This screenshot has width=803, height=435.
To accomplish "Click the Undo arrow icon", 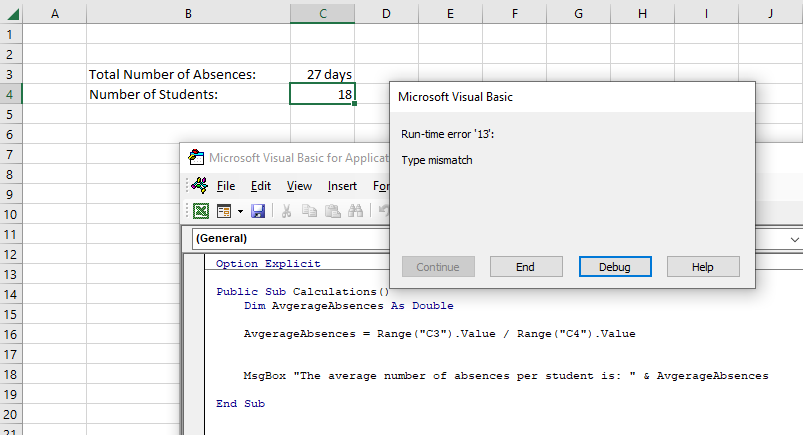I will [384, 211].
